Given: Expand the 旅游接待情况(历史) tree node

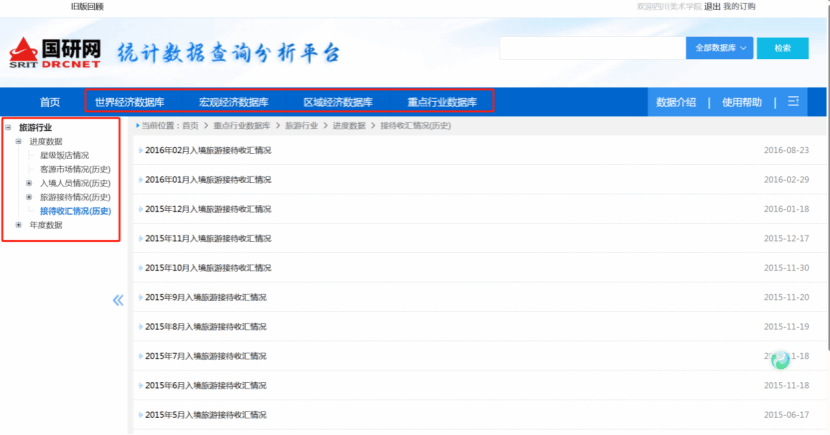Looking at the screenshot, I should pyautogui.click(x=29, y=197).
